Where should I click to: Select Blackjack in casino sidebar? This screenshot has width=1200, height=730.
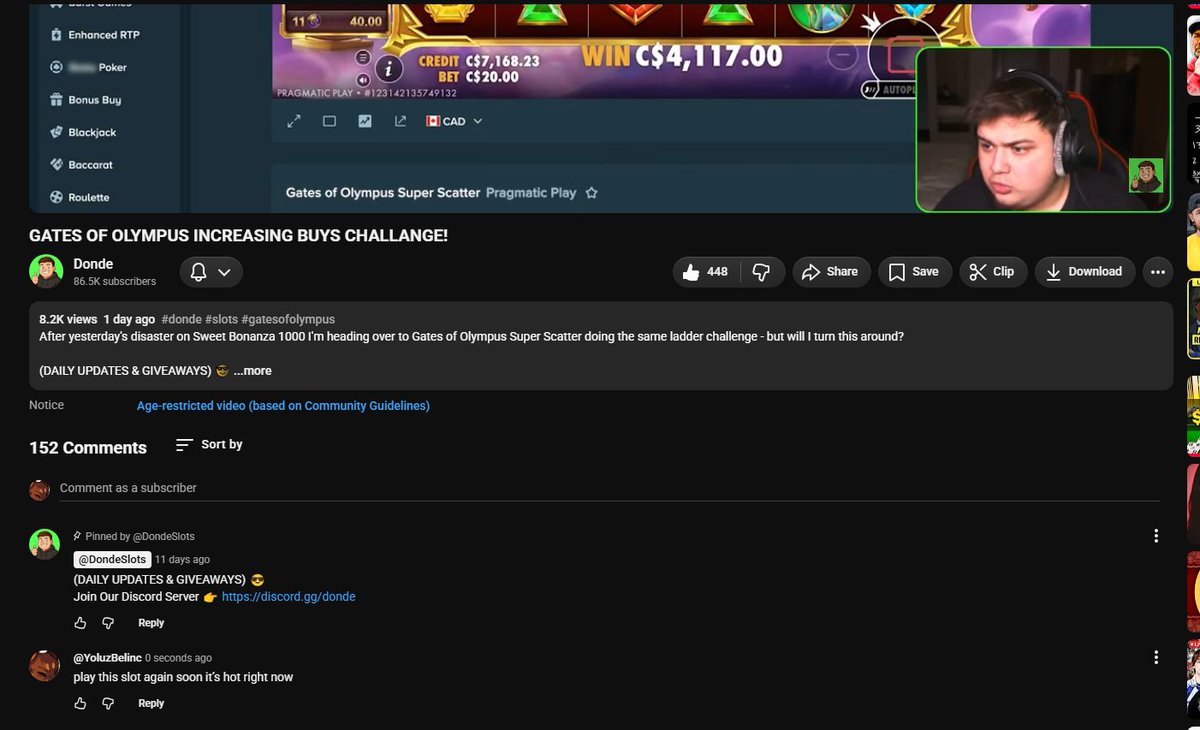pyautogui.click(x=83, y=132)
